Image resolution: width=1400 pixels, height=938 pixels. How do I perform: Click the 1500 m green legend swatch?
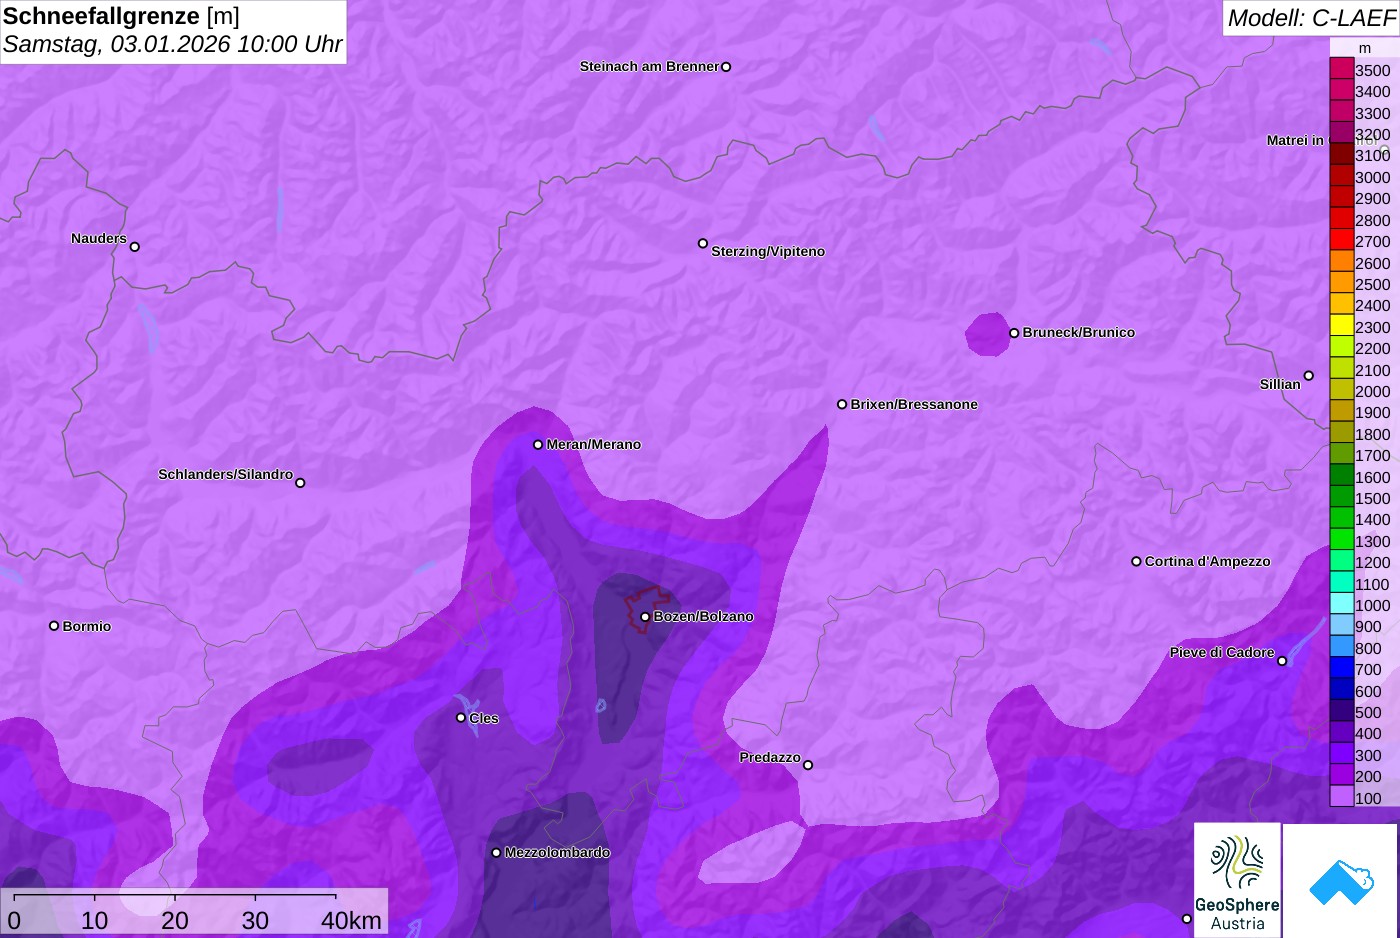1341,497
